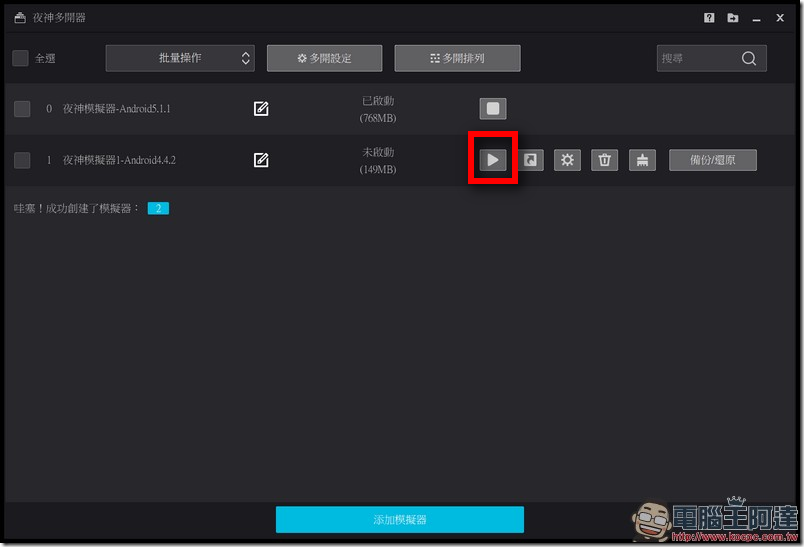Click the 多開排列 arrange button

click(457, 58)
